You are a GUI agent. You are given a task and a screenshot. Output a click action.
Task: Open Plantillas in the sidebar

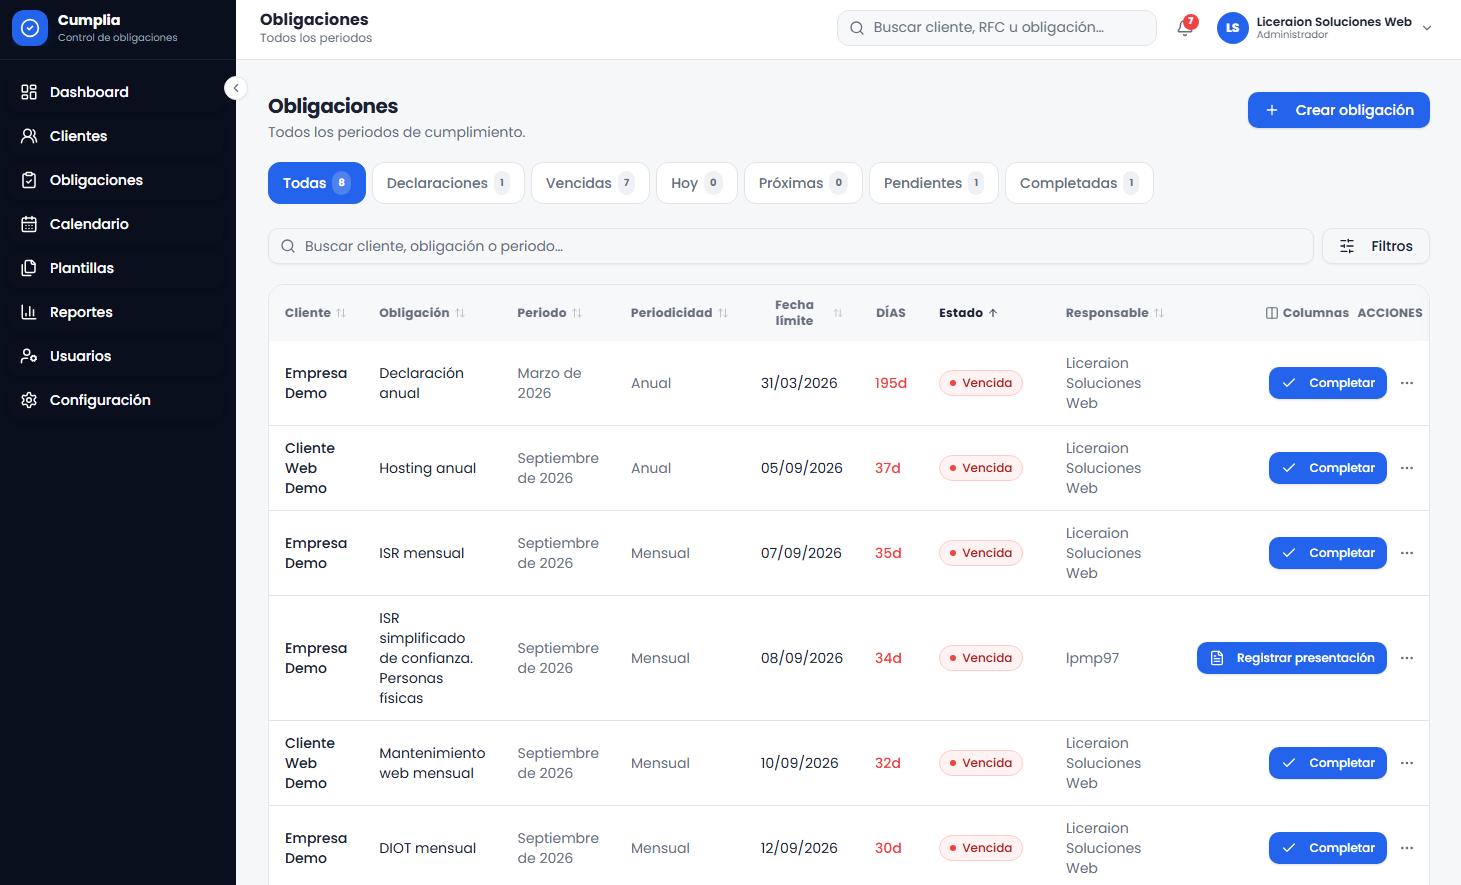coord(118,268)
